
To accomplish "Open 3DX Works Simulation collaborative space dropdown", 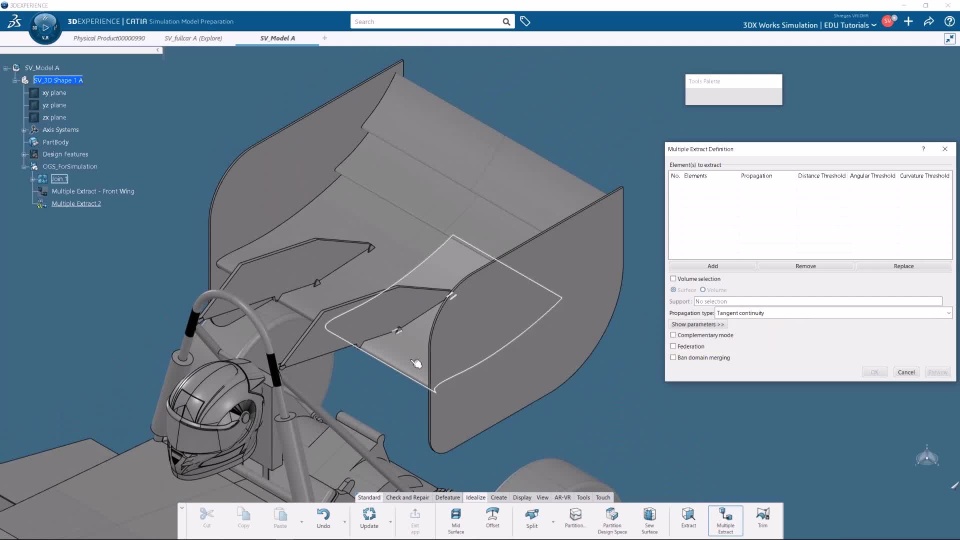I will pos(874,25).
